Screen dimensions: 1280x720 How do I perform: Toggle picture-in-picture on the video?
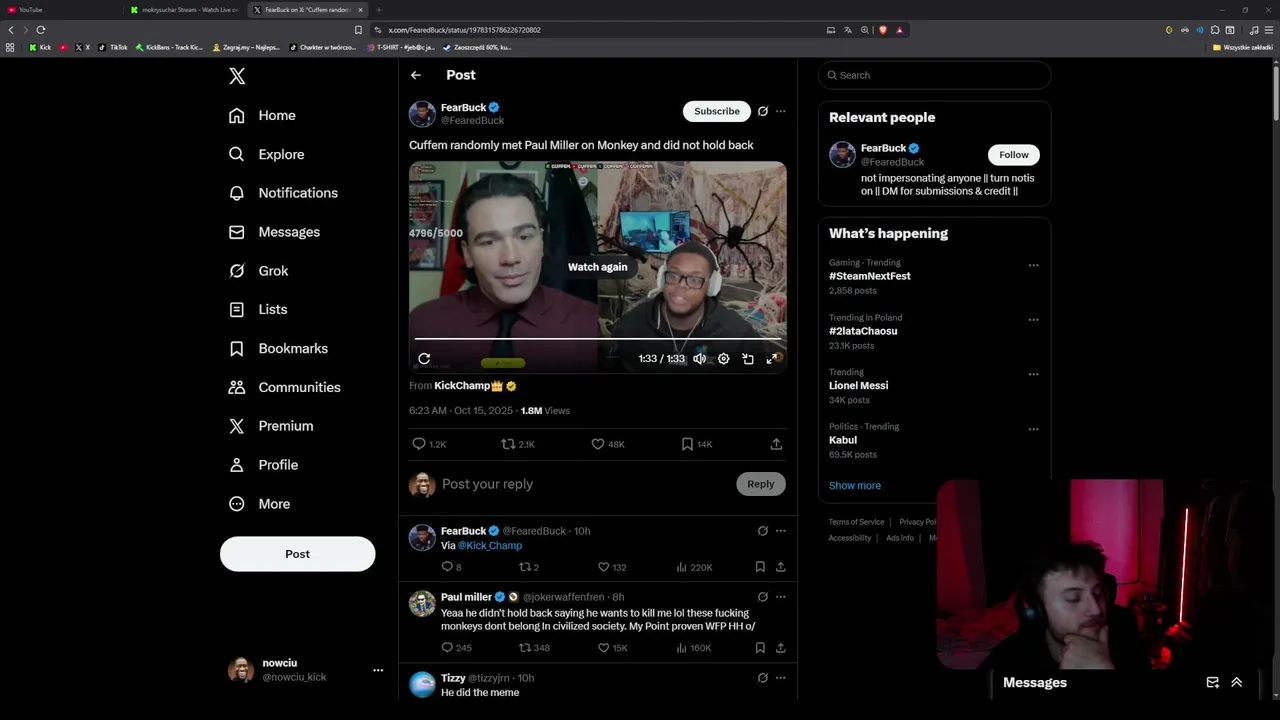748,359
